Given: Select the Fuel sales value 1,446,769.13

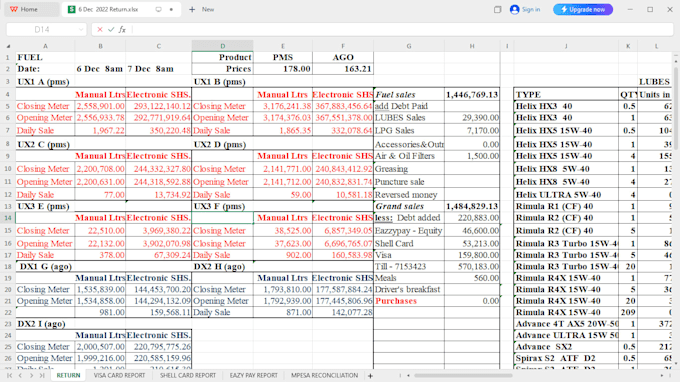Looking at the screenshot, I should pyautogui.click(x=472, y=95).
